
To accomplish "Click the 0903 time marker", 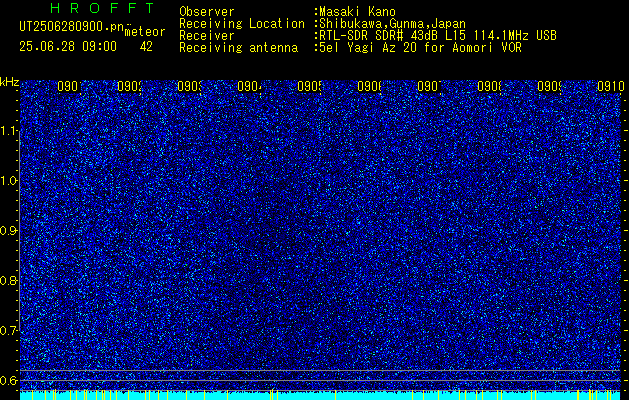I will click(189, 86).
